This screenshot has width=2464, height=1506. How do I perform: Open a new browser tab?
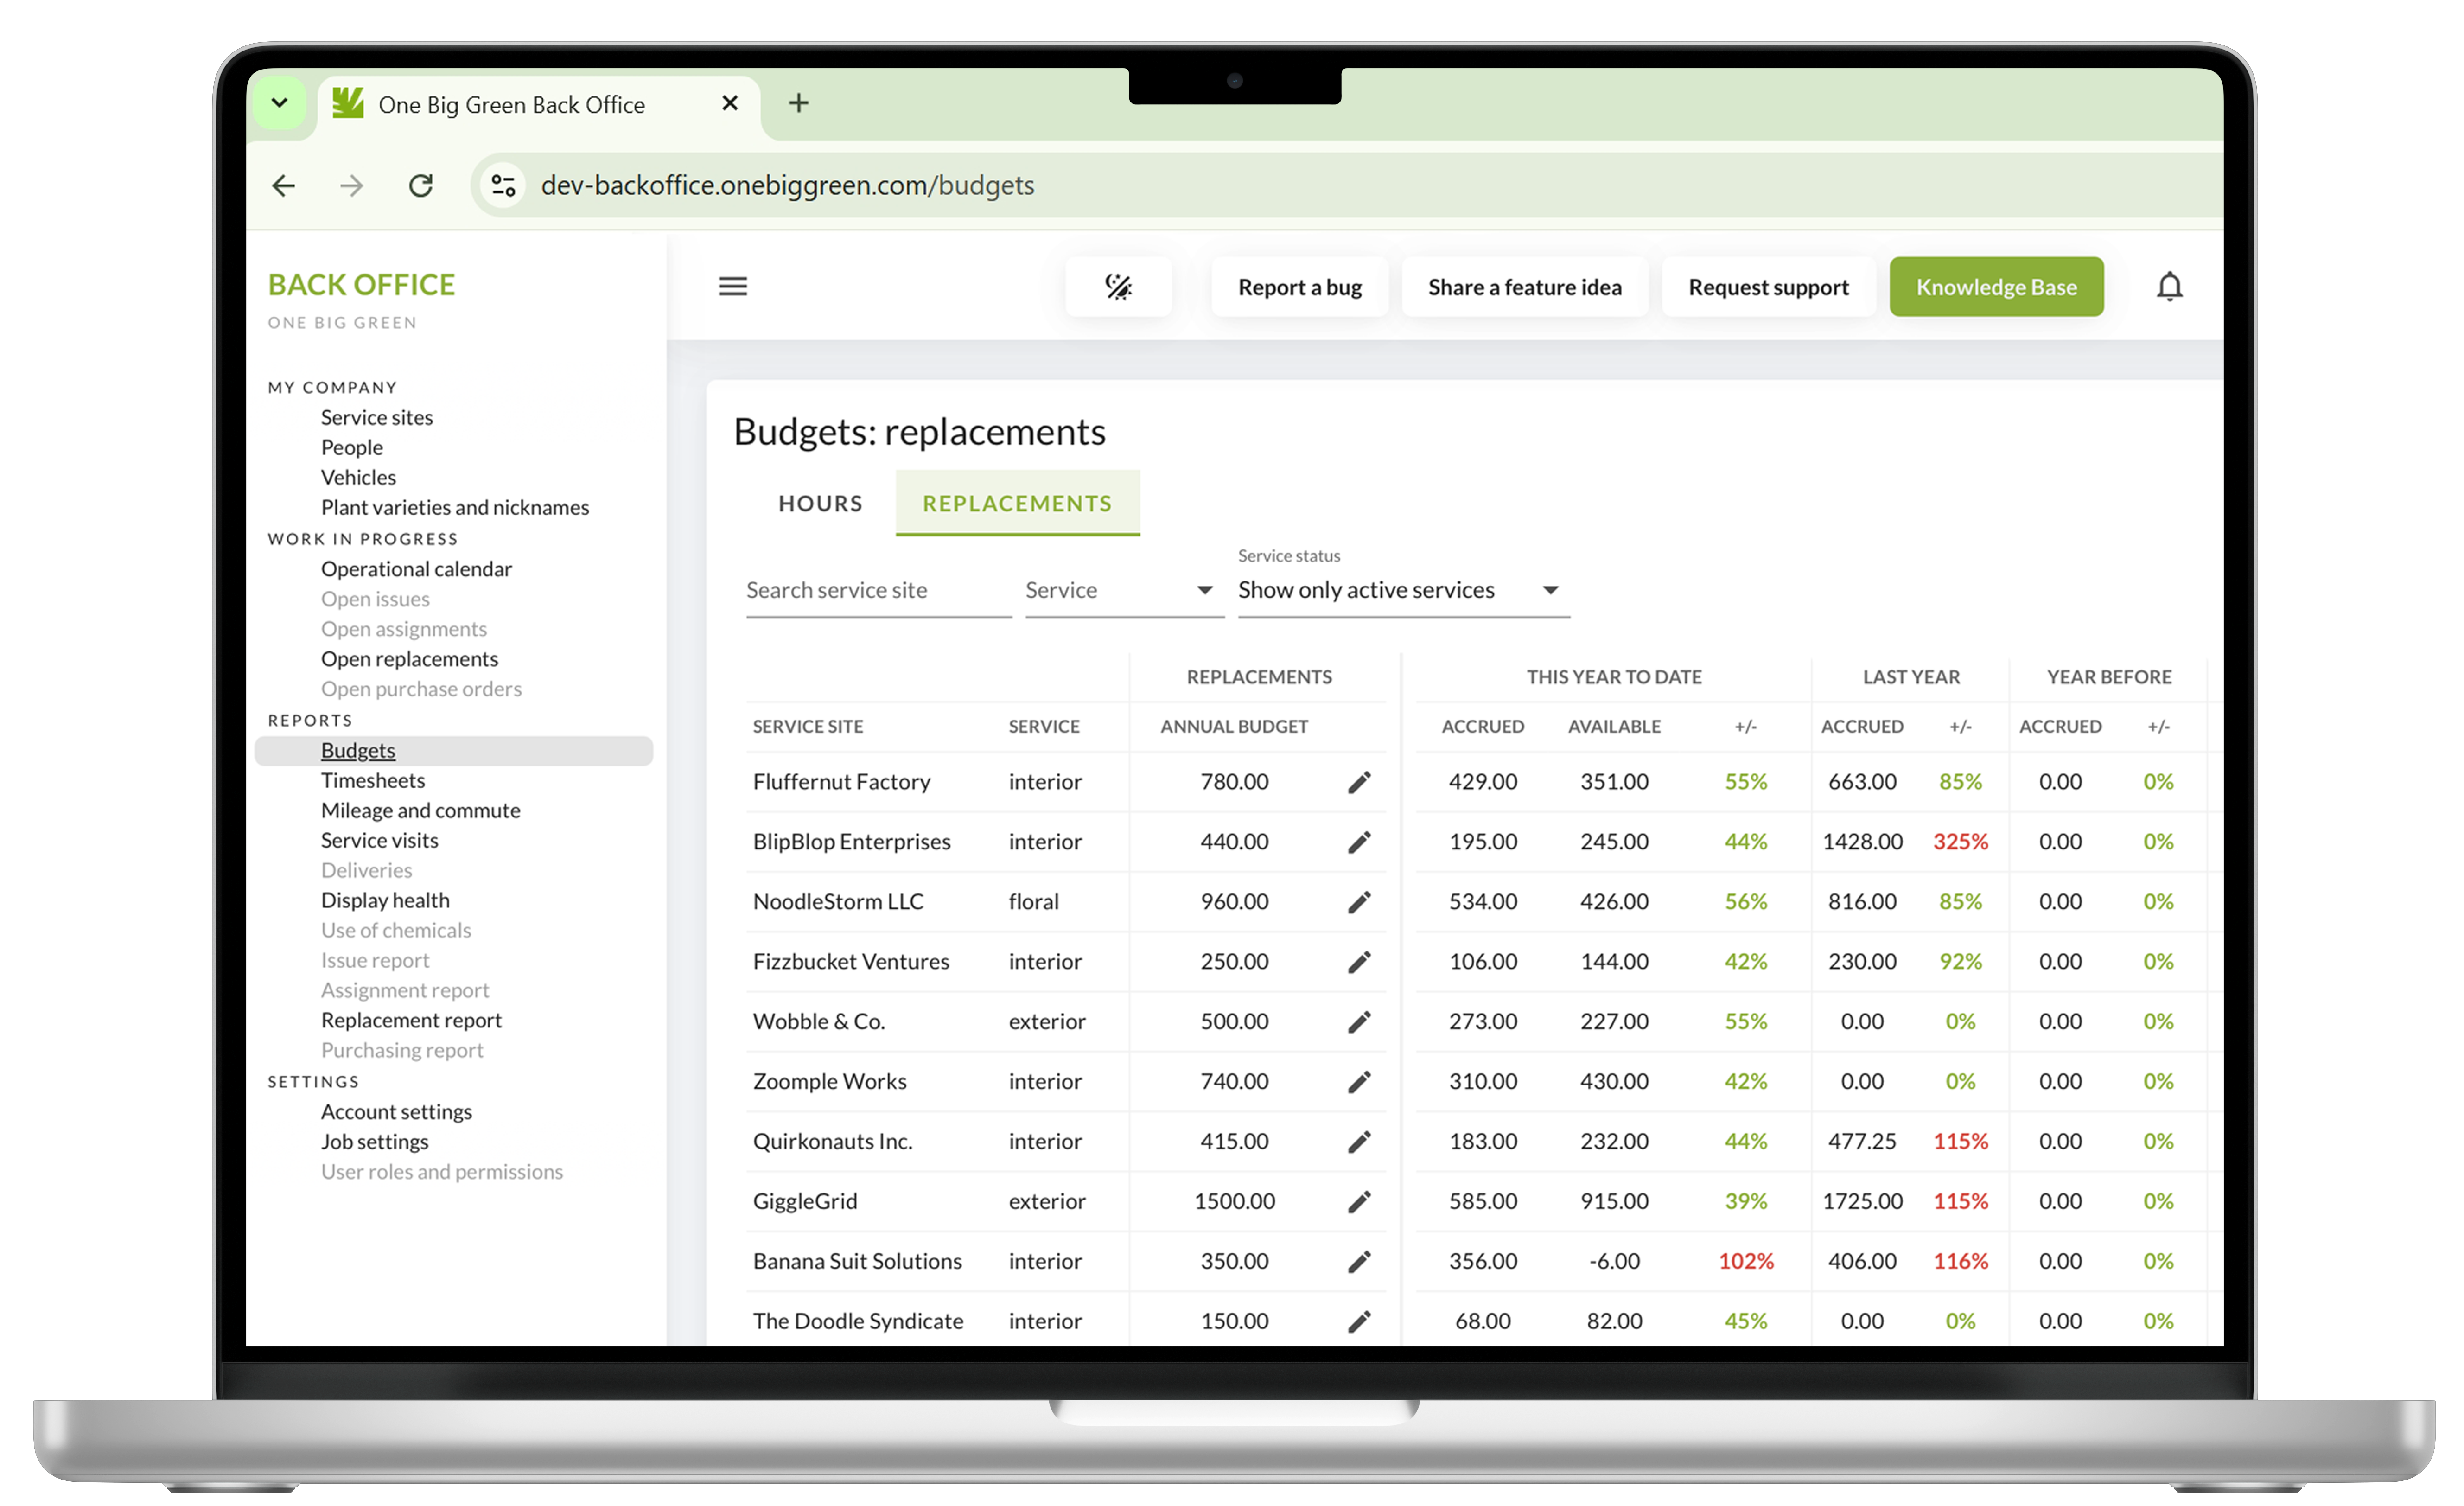(x=798, y=103)
